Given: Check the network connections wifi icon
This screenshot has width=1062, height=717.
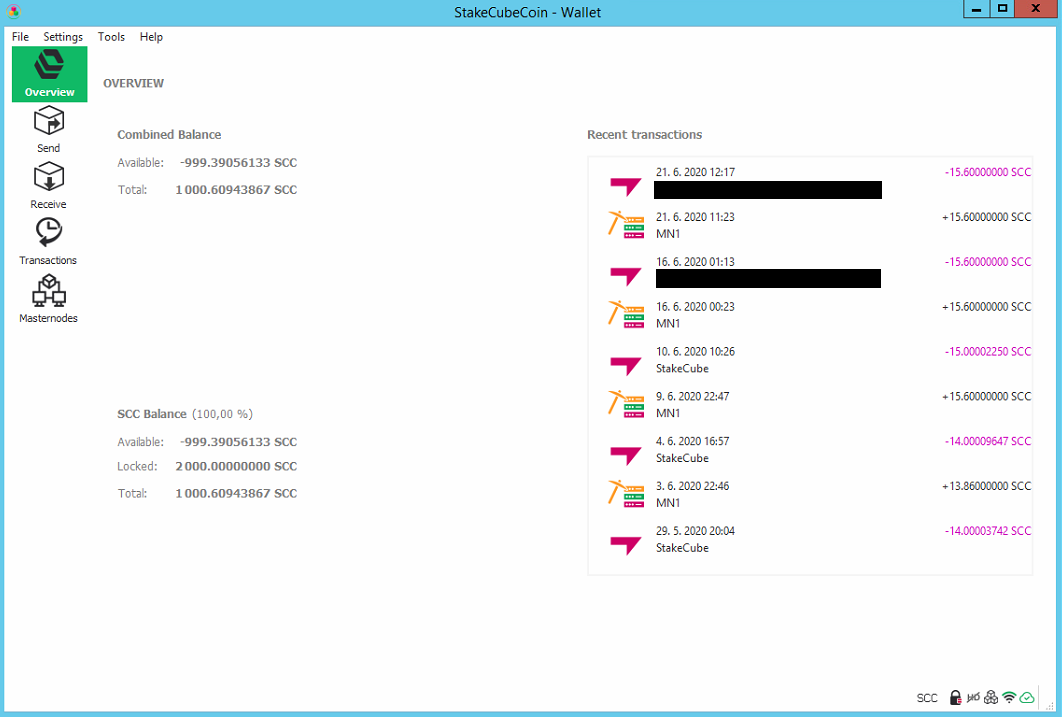Looking at the screenshot, I should coord(1009,697).
